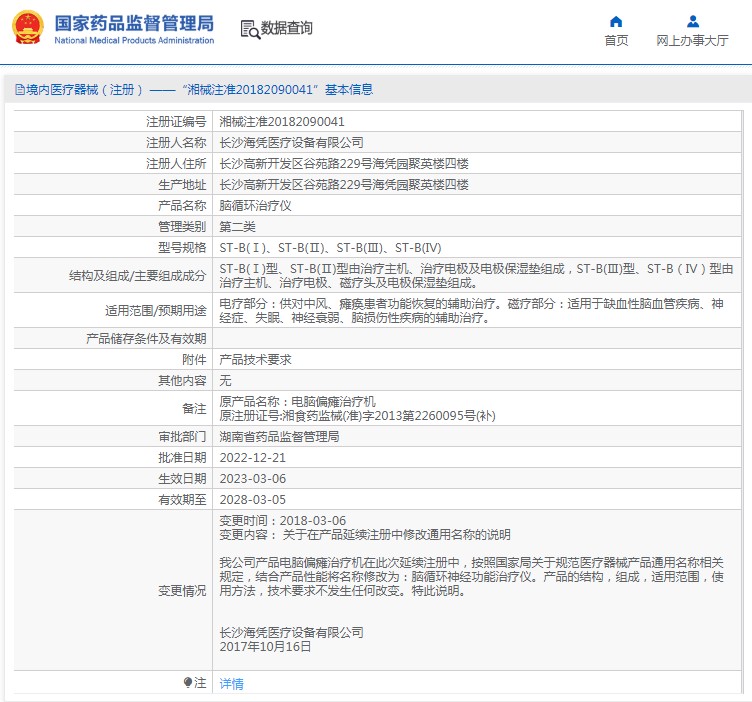This screenshot has width=752, height=702.
Task: Click expiry date 2028-03-05
Action: tap(252, 500)
